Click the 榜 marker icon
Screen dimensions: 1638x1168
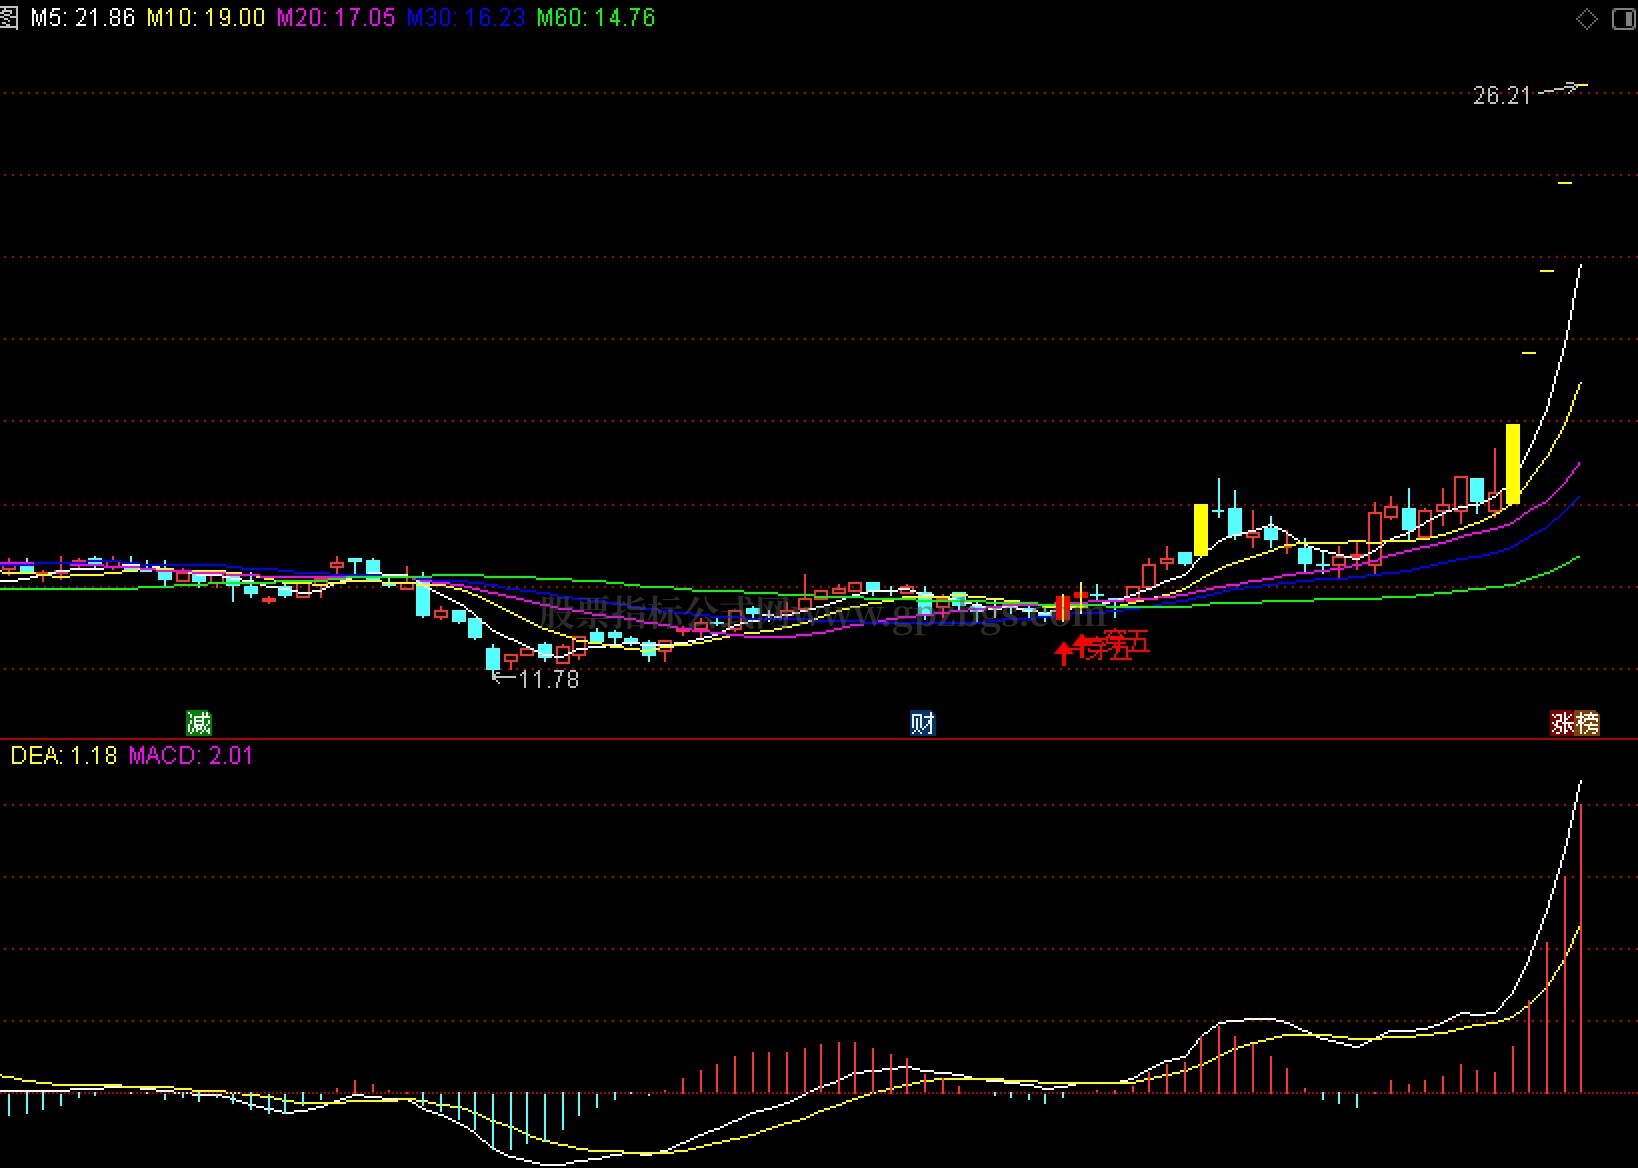tap(1588, 722)
